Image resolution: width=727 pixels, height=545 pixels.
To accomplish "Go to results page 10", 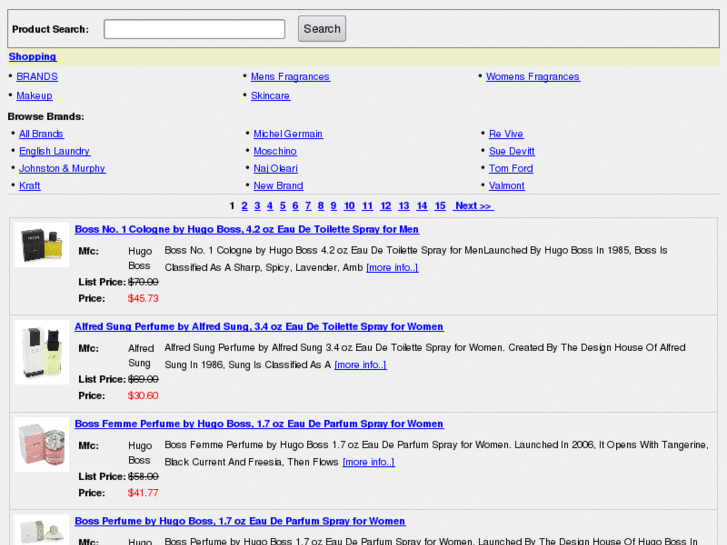I will pos(349,206).
